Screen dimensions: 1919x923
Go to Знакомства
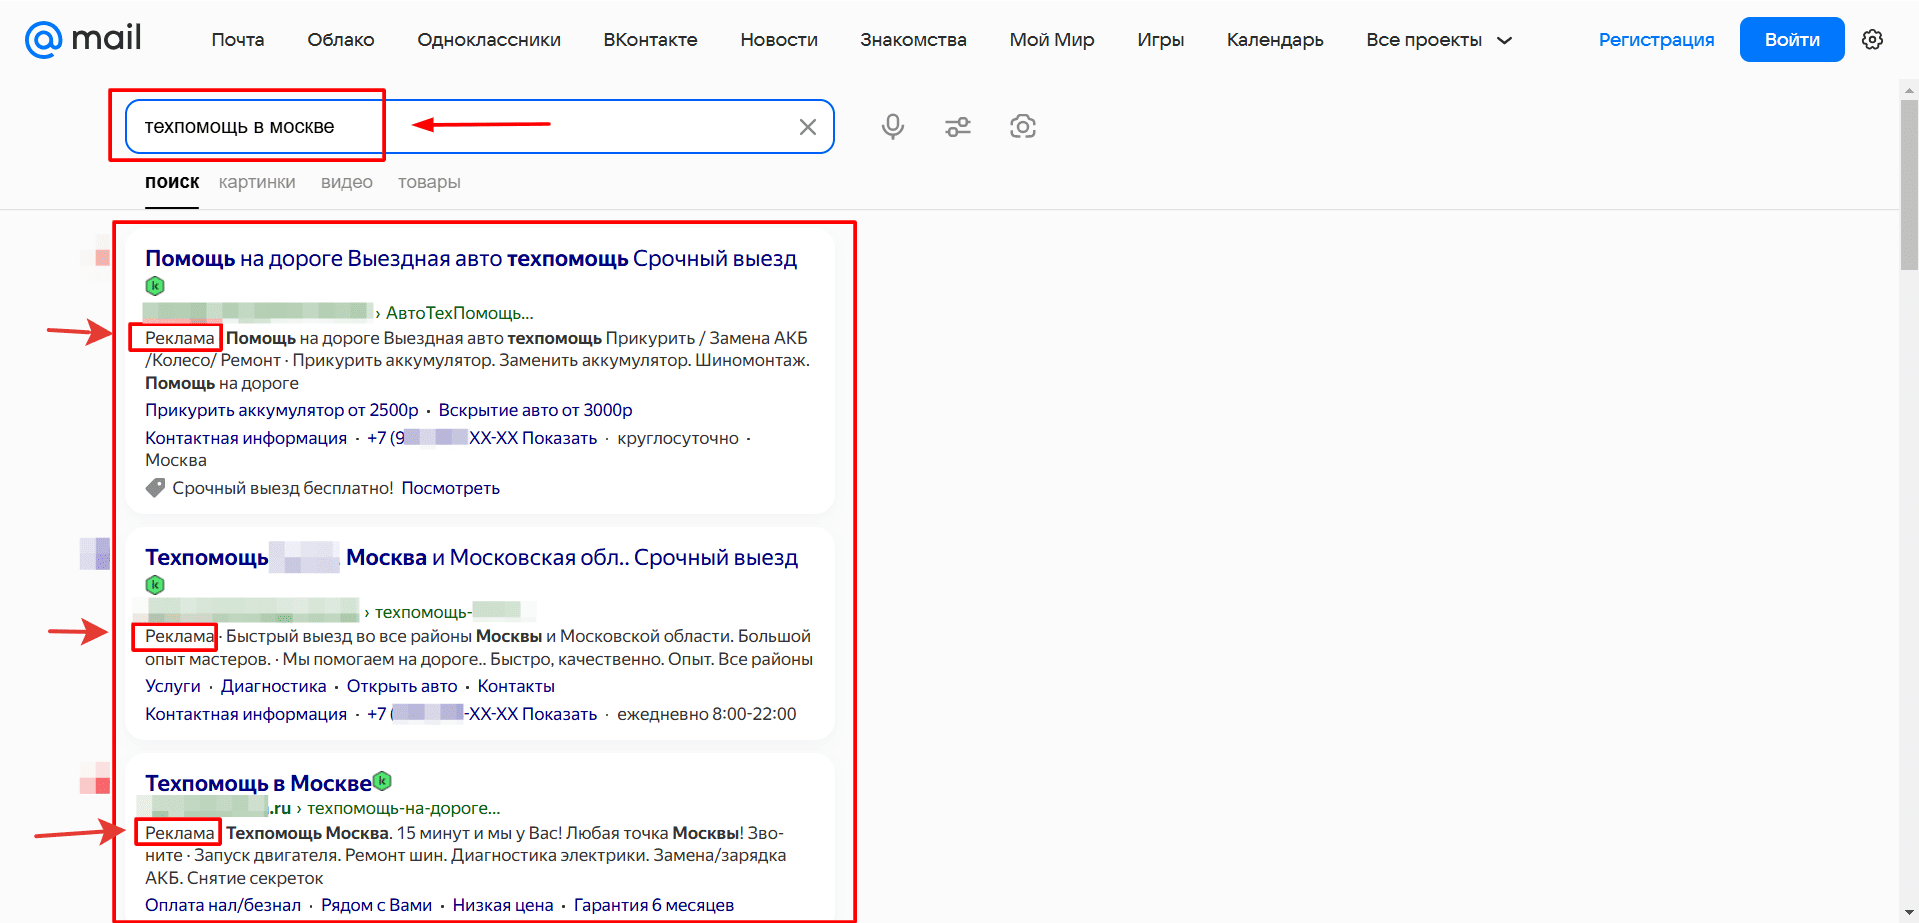coord(913,40)
